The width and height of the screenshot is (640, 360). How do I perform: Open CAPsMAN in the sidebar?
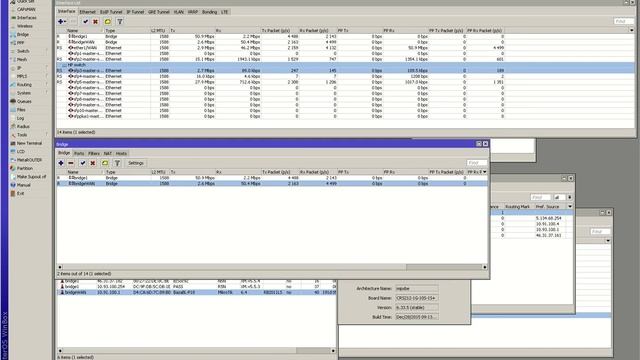[x=25, y=9]
